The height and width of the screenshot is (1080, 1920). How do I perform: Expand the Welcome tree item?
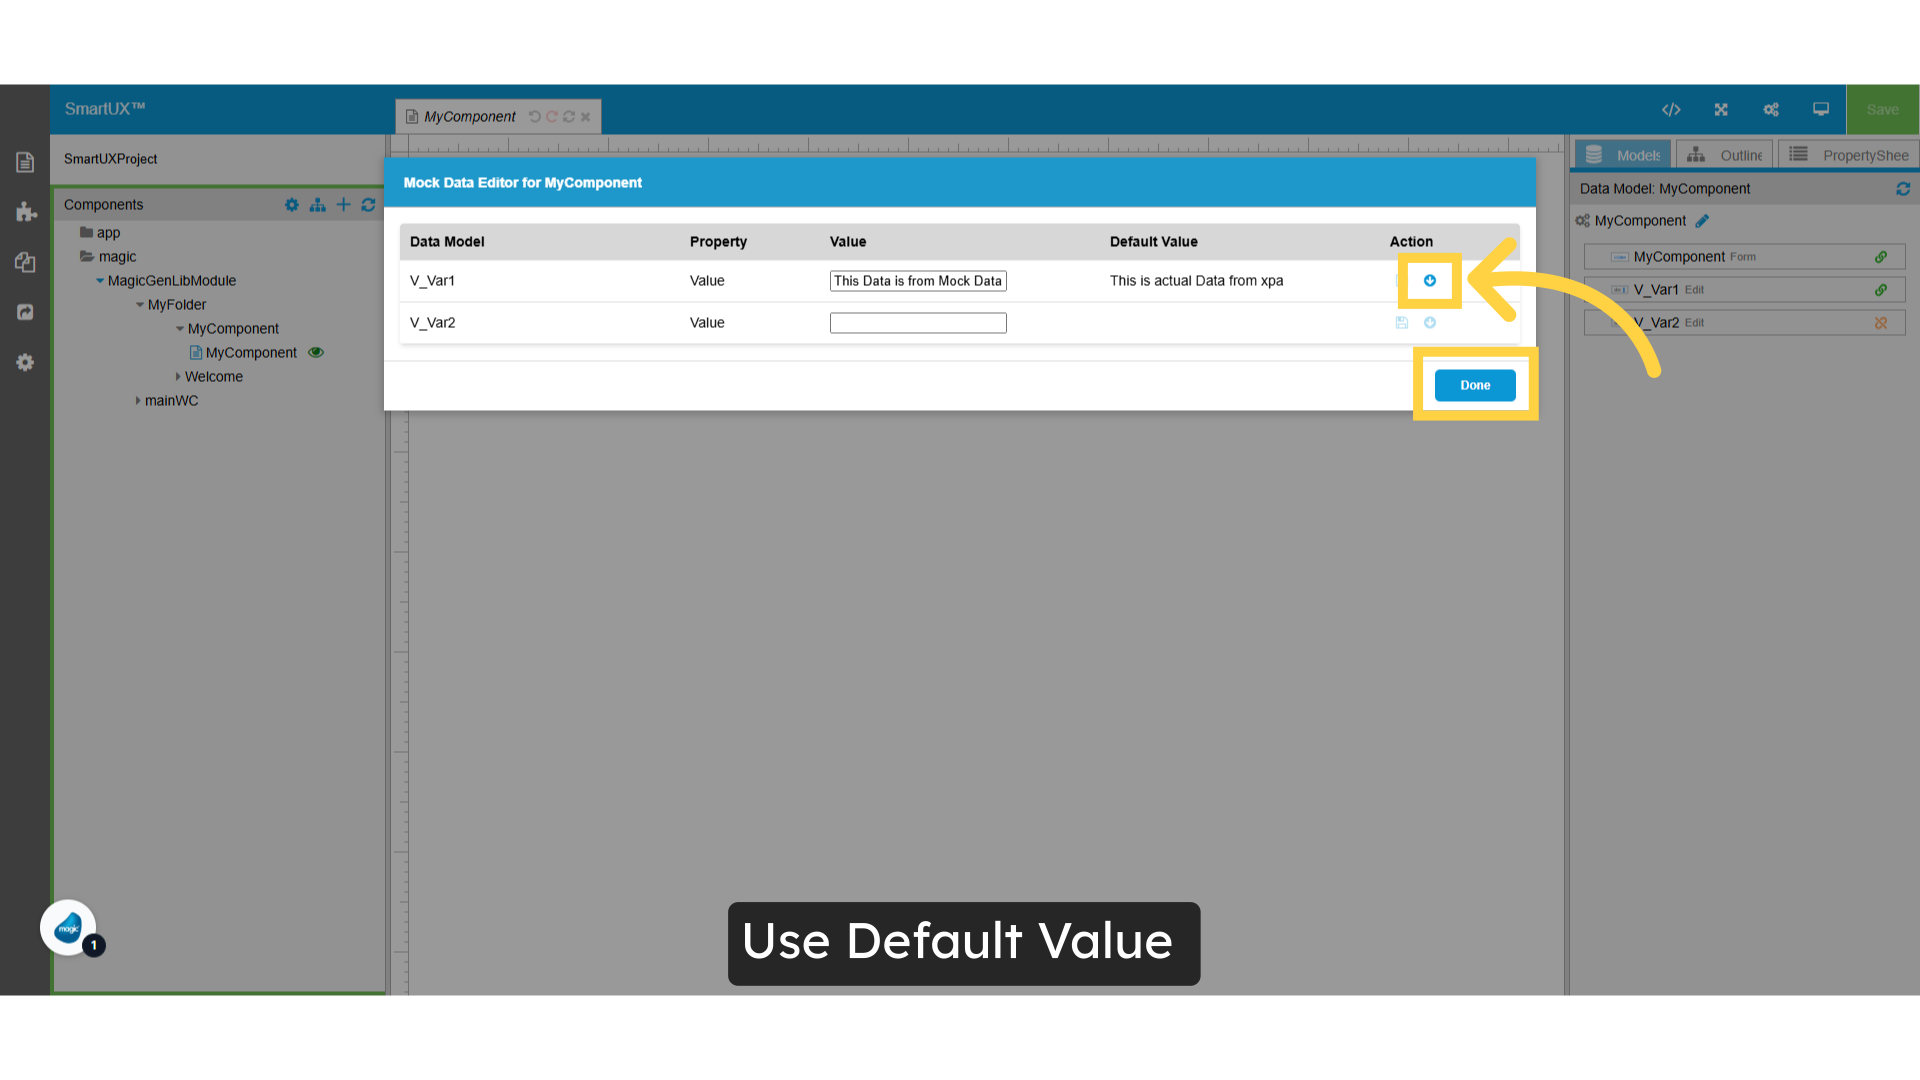[178, 376]
